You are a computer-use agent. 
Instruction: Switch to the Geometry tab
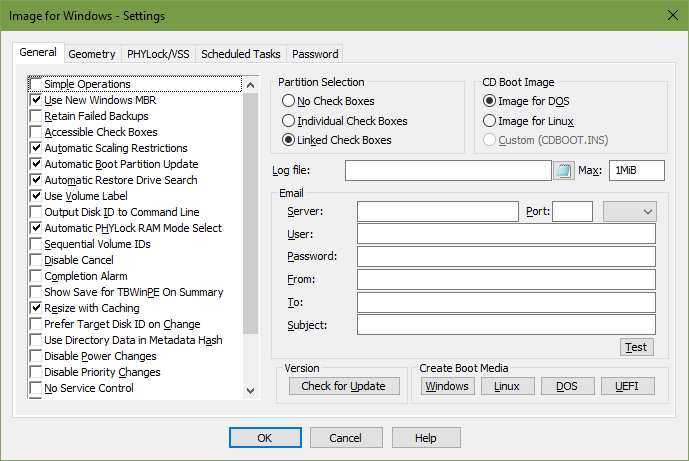click(92, 54)
